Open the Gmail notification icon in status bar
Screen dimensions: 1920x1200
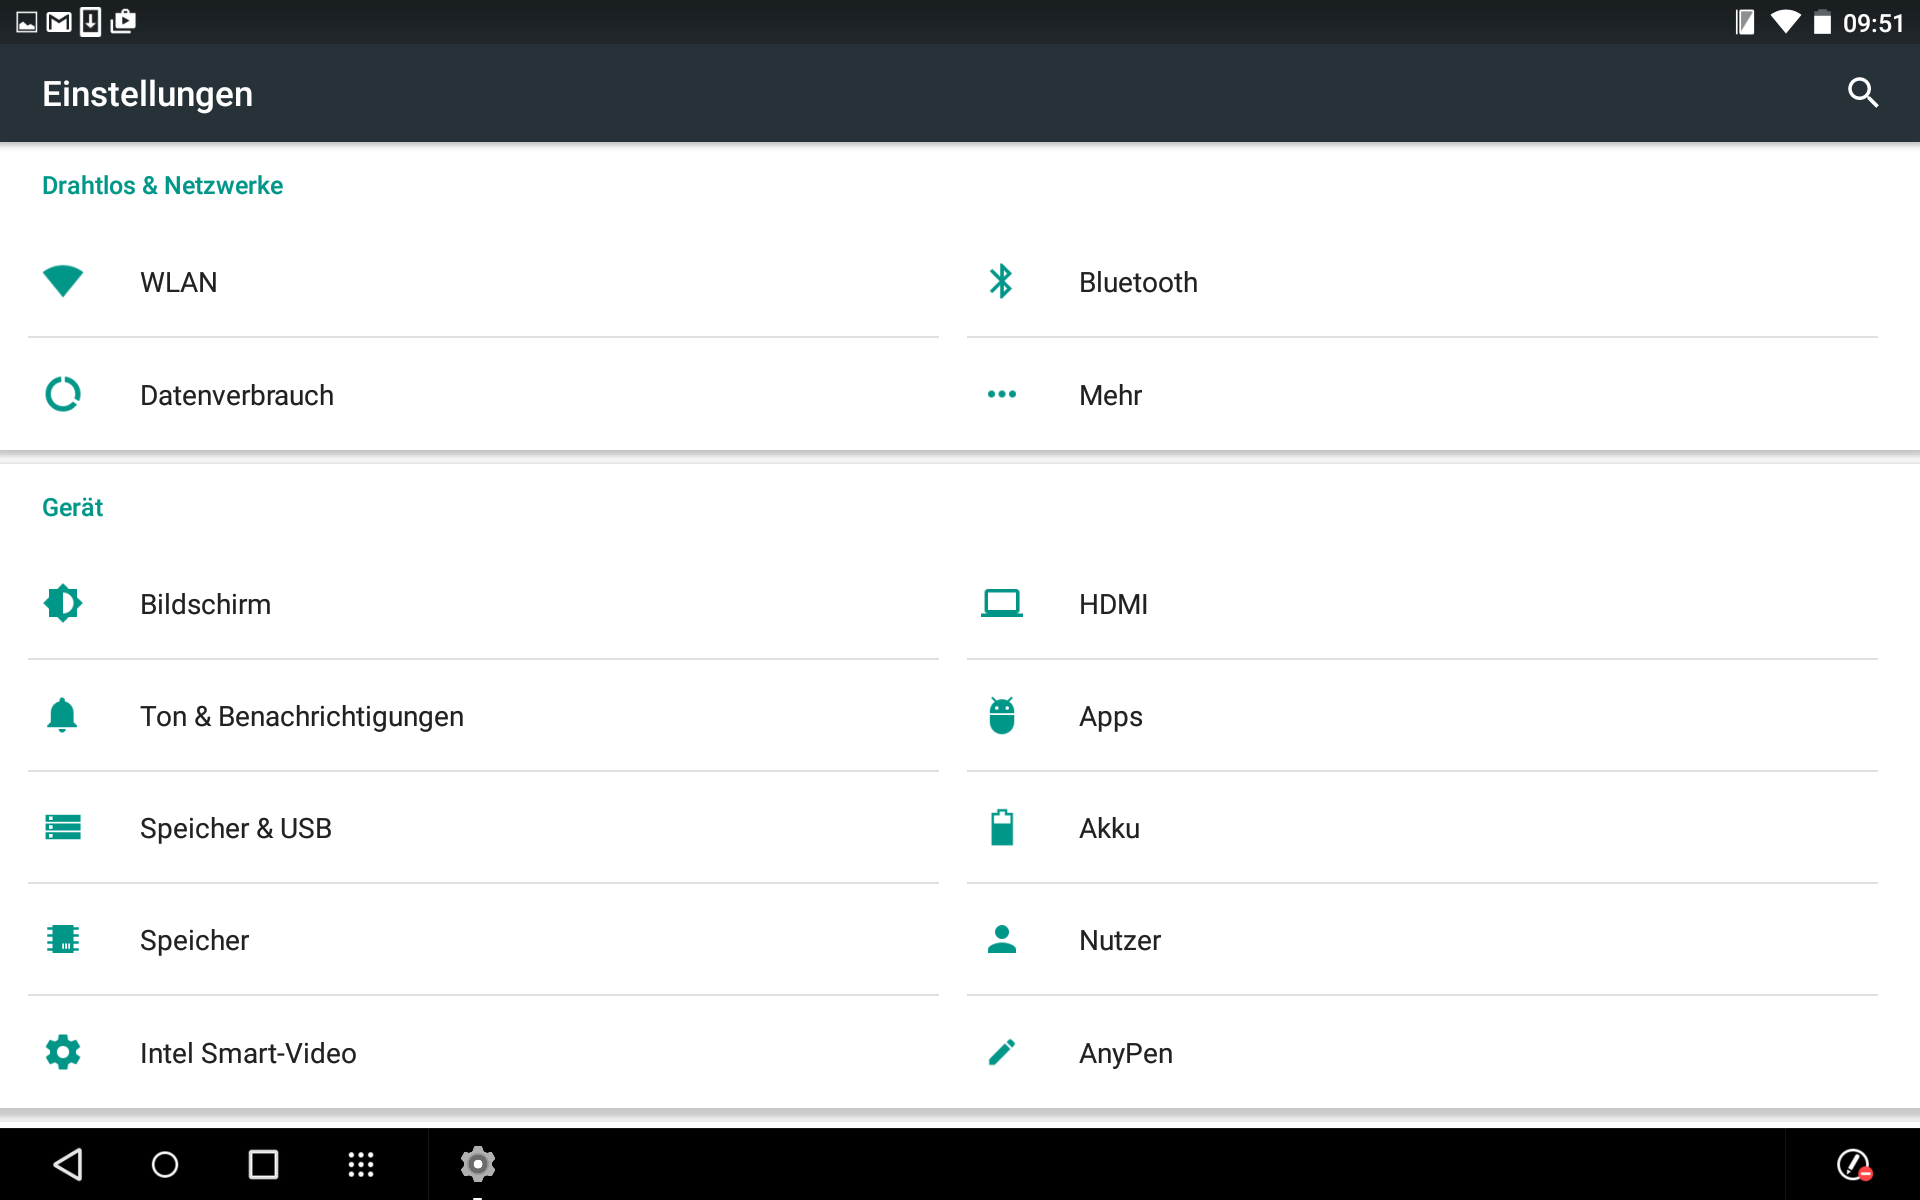click(59, 22)
